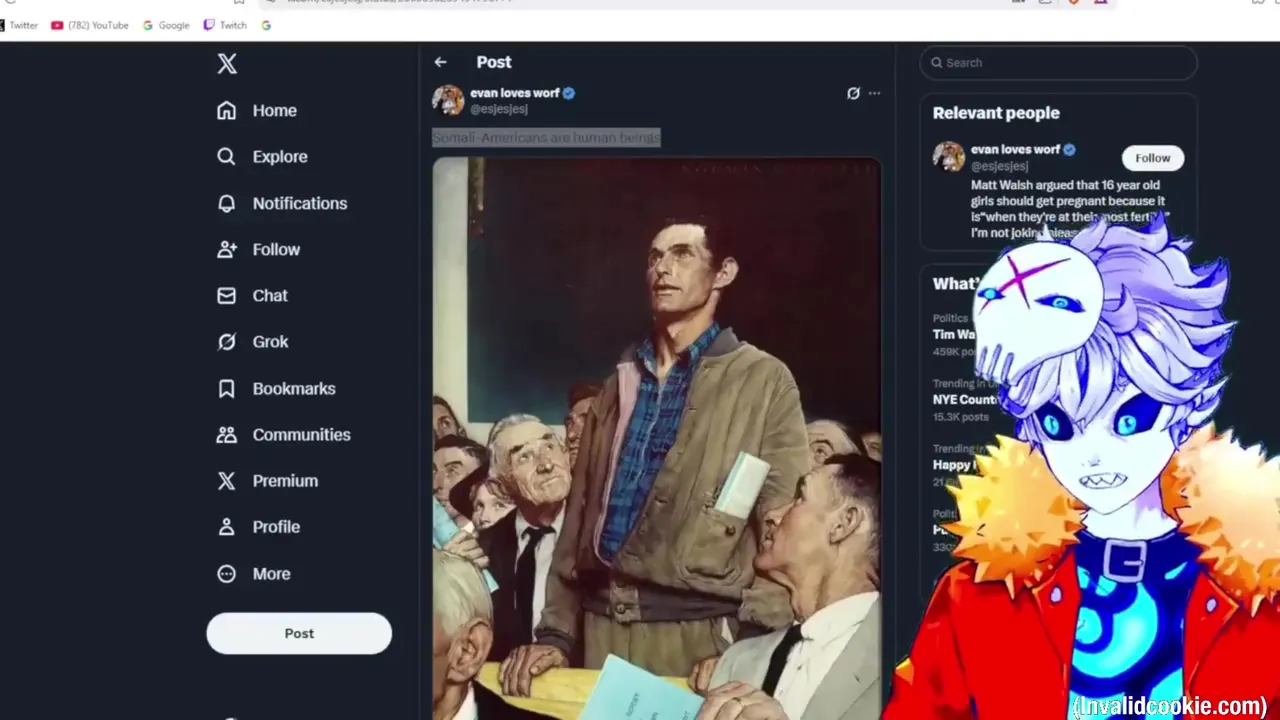Click evan loves worf post avatar
Image resolution: width=1280 pixels, height=720 pixels.
[x=448, y=100]
